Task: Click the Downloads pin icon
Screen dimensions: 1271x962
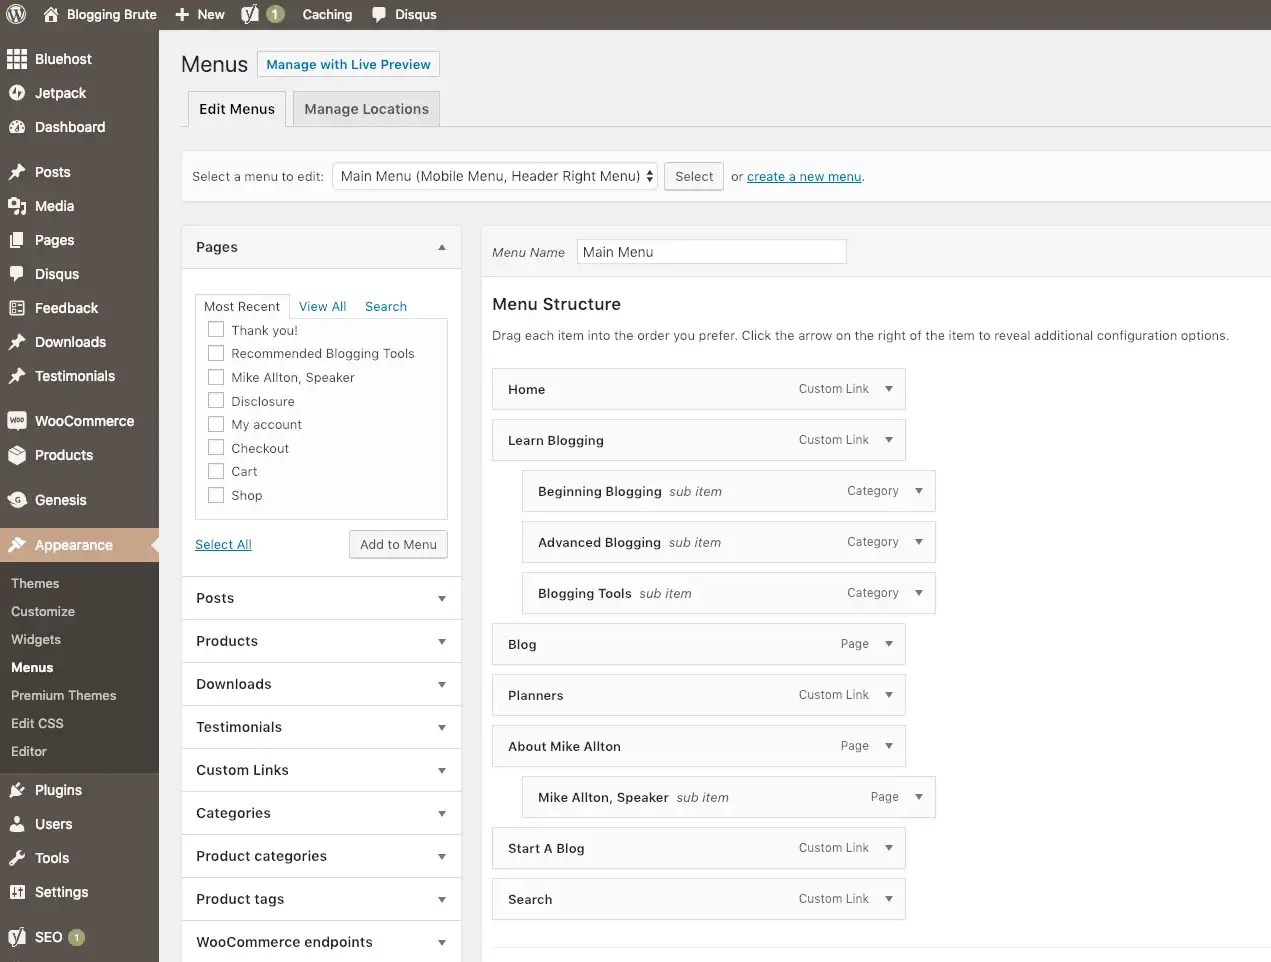Action: [x=17, y=342]
